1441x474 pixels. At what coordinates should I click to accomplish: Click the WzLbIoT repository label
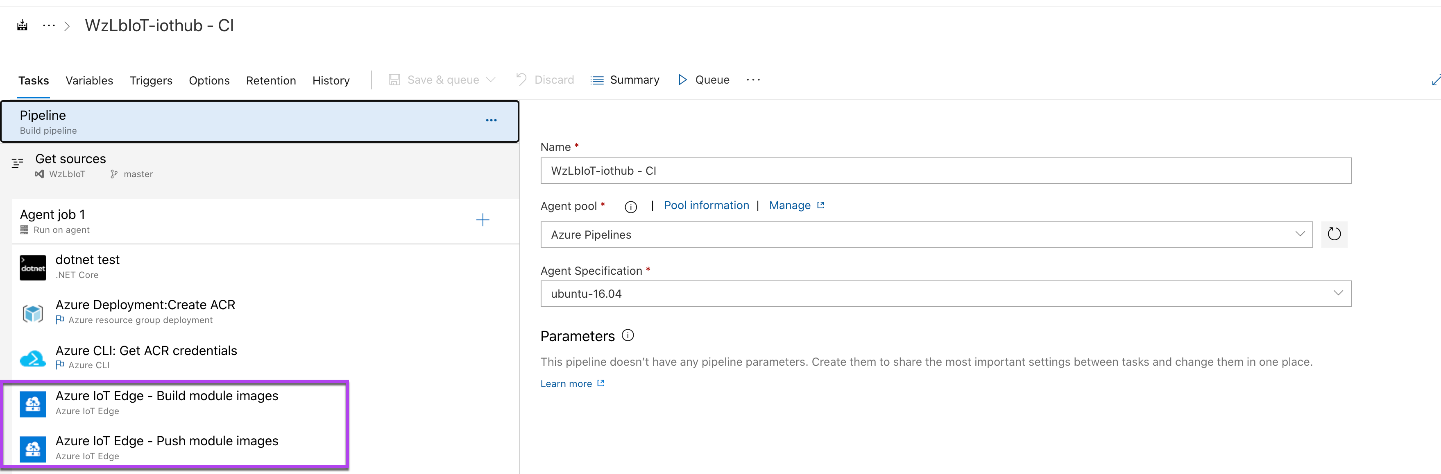[x=61, y=174]
